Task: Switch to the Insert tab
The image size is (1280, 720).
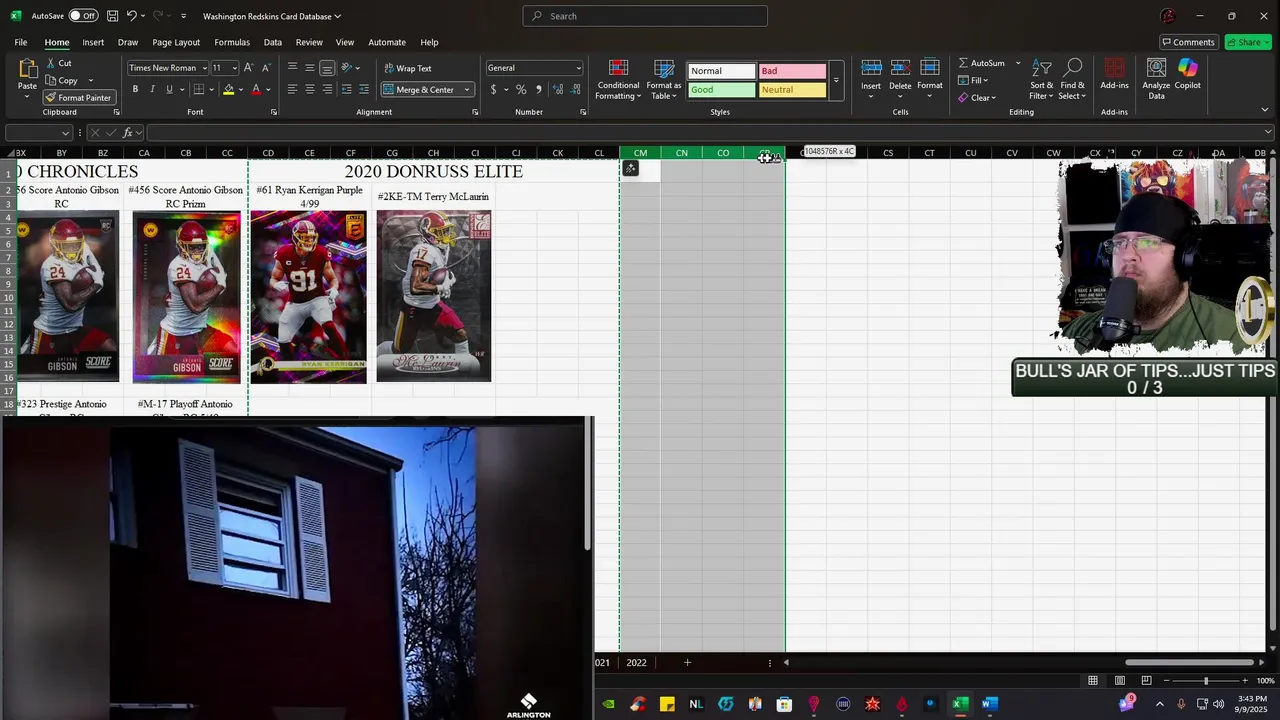Action: (93, 42)
